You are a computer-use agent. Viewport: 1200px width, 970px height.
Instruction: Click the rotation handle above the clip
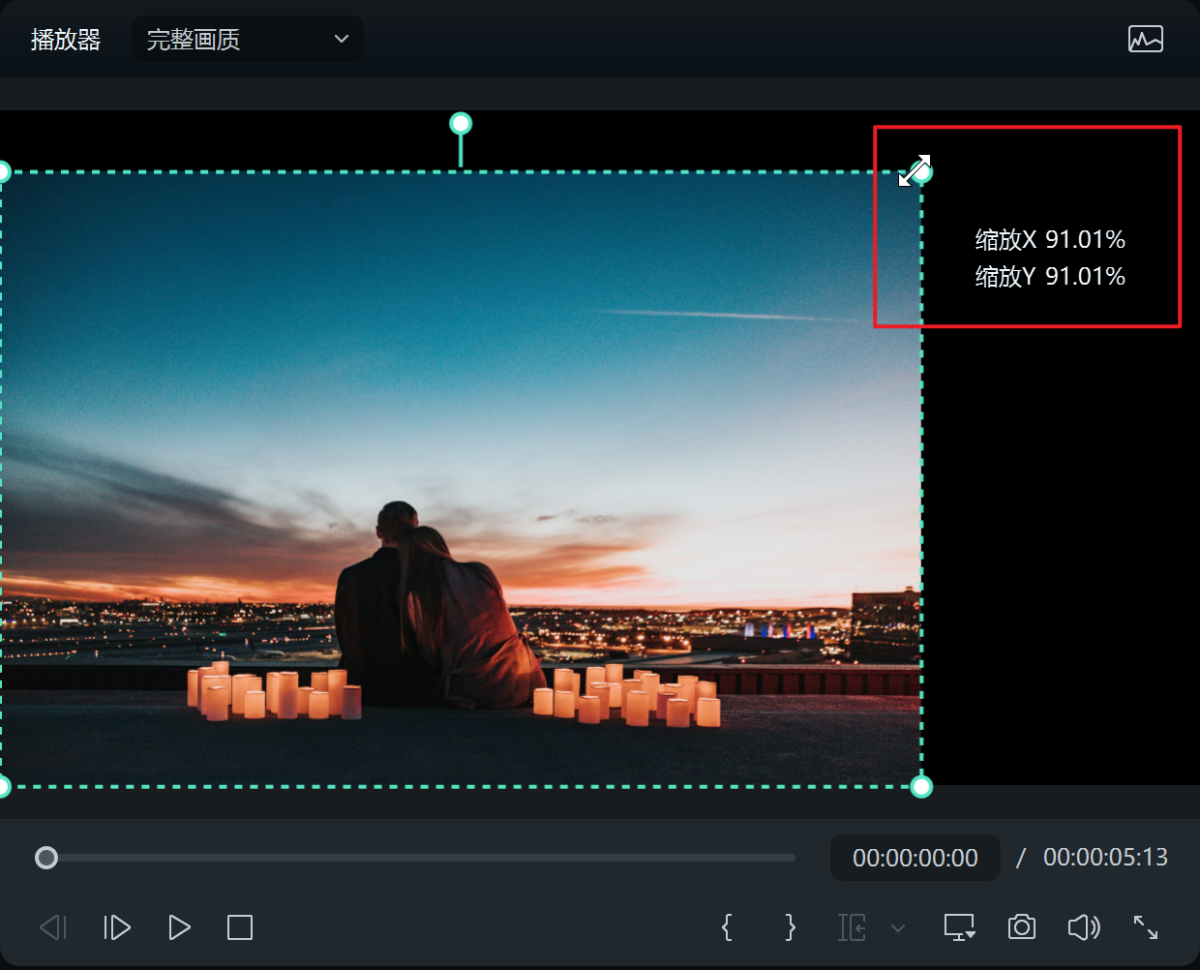tap(460, 123)
